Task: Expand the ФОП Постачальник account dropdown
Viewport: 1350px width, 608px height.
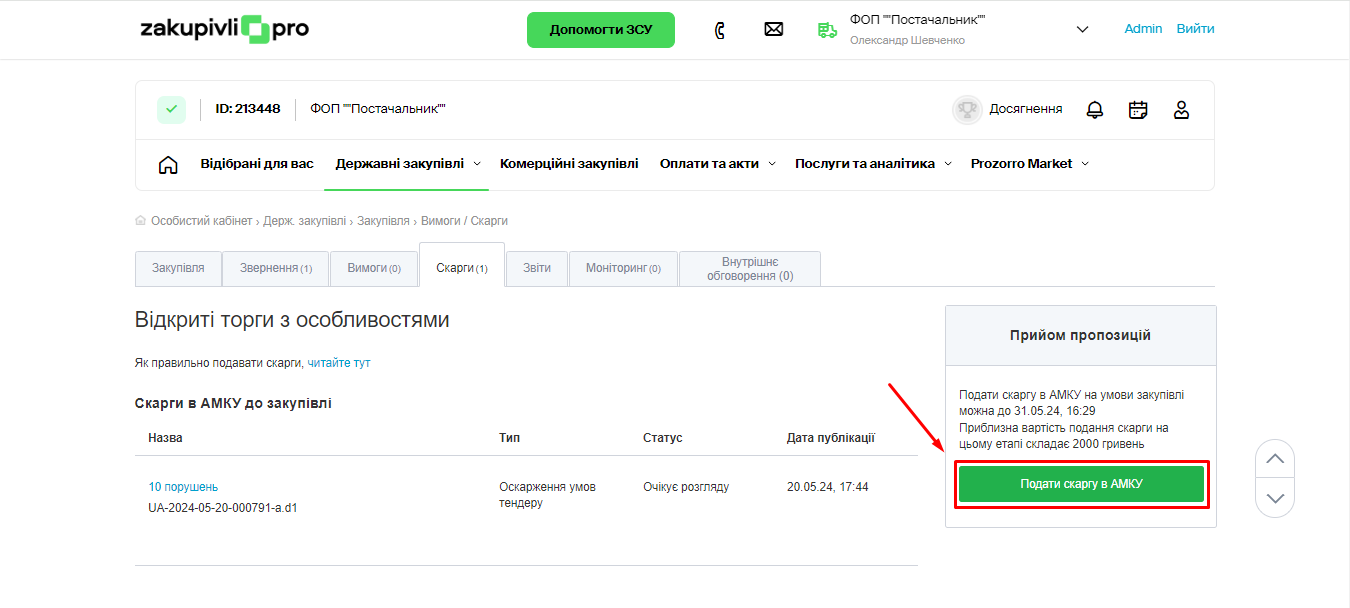Action: 1082,30
